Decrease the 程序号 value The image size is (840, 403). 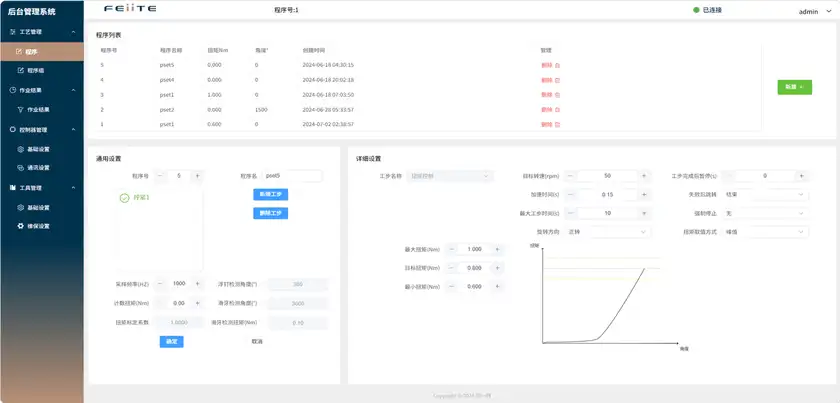160,176
